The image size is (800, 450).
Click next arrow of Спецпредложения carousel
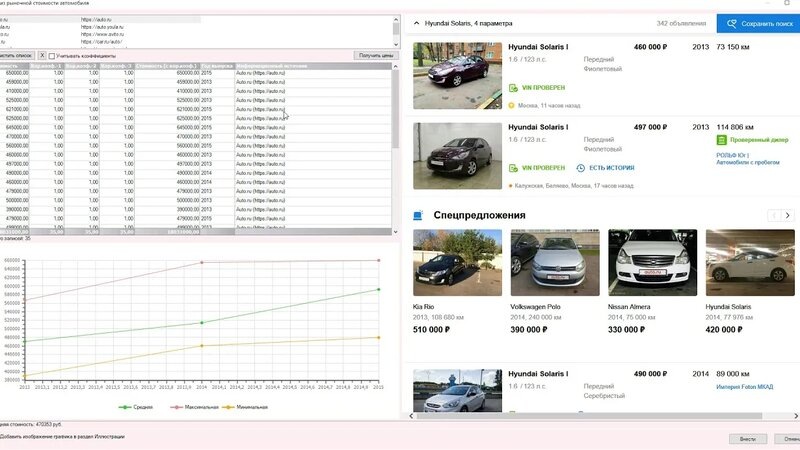pyautogui.click(x=788, y=215)
